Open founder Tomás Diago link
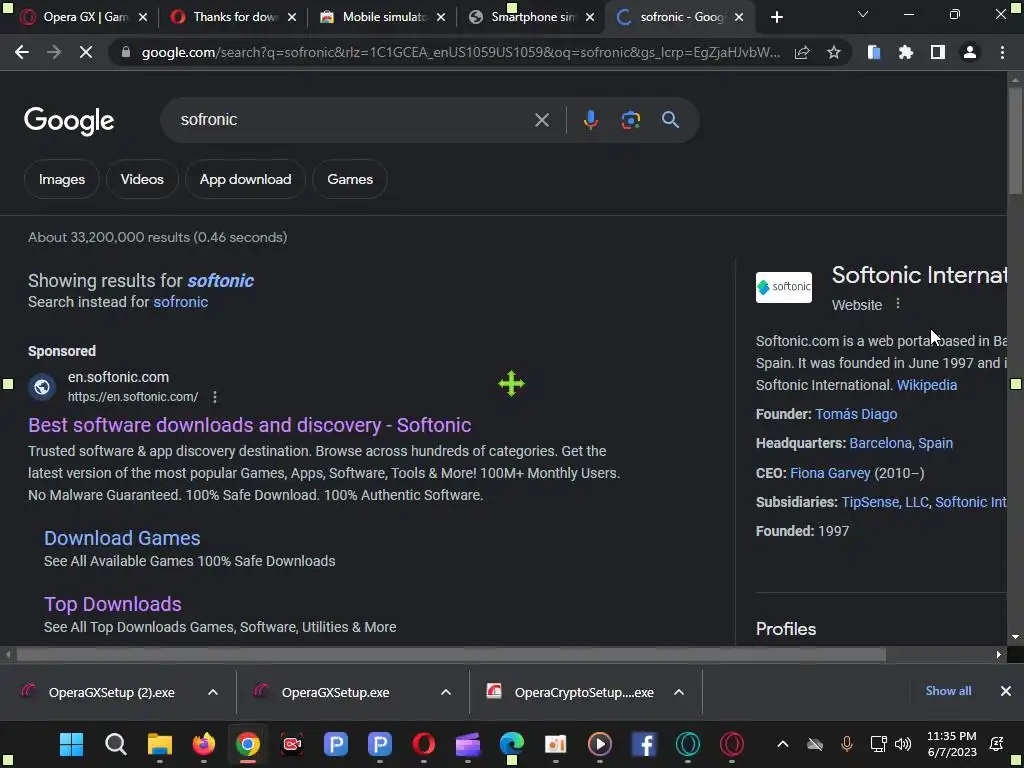 click(856, 414)
